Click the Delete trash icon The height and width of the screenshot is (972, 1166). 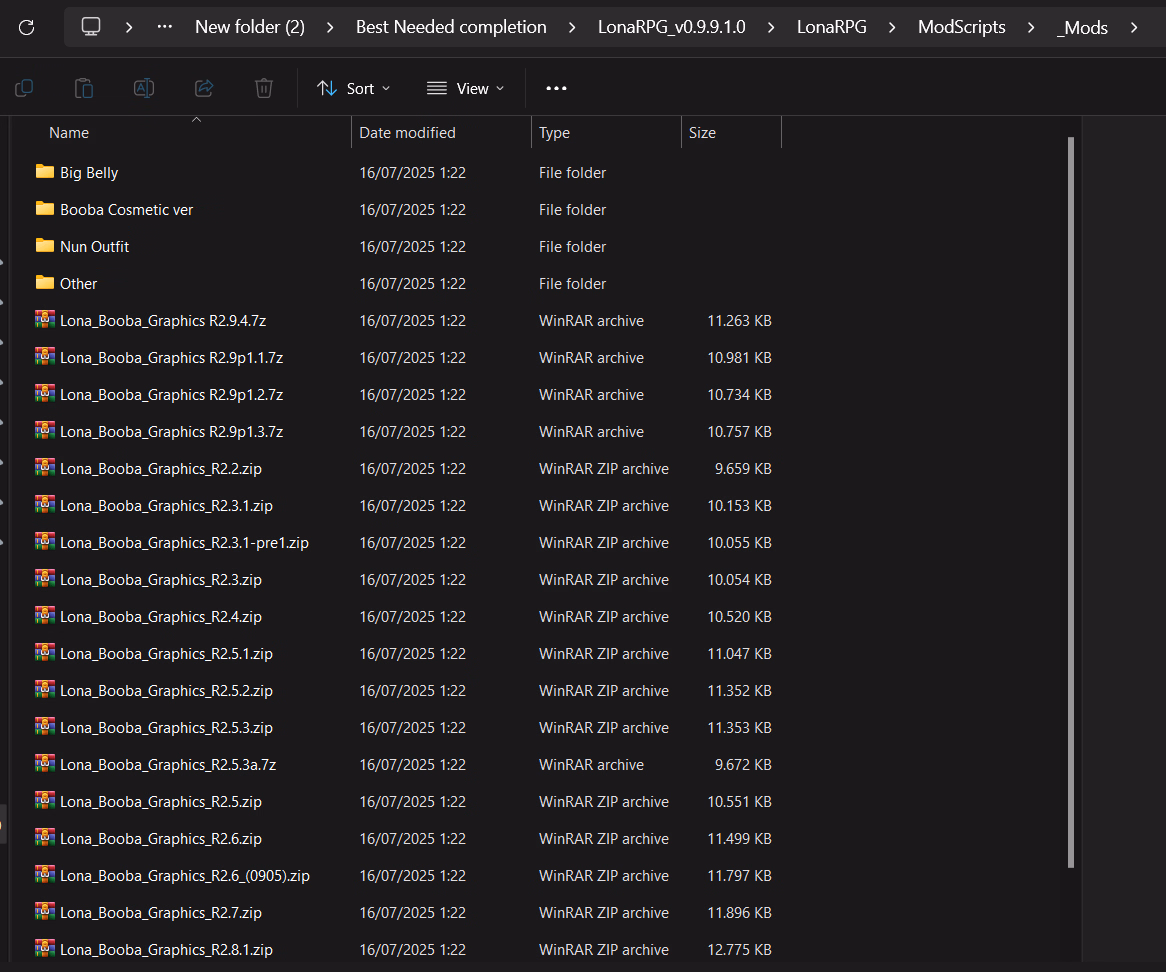click(264, 88)
